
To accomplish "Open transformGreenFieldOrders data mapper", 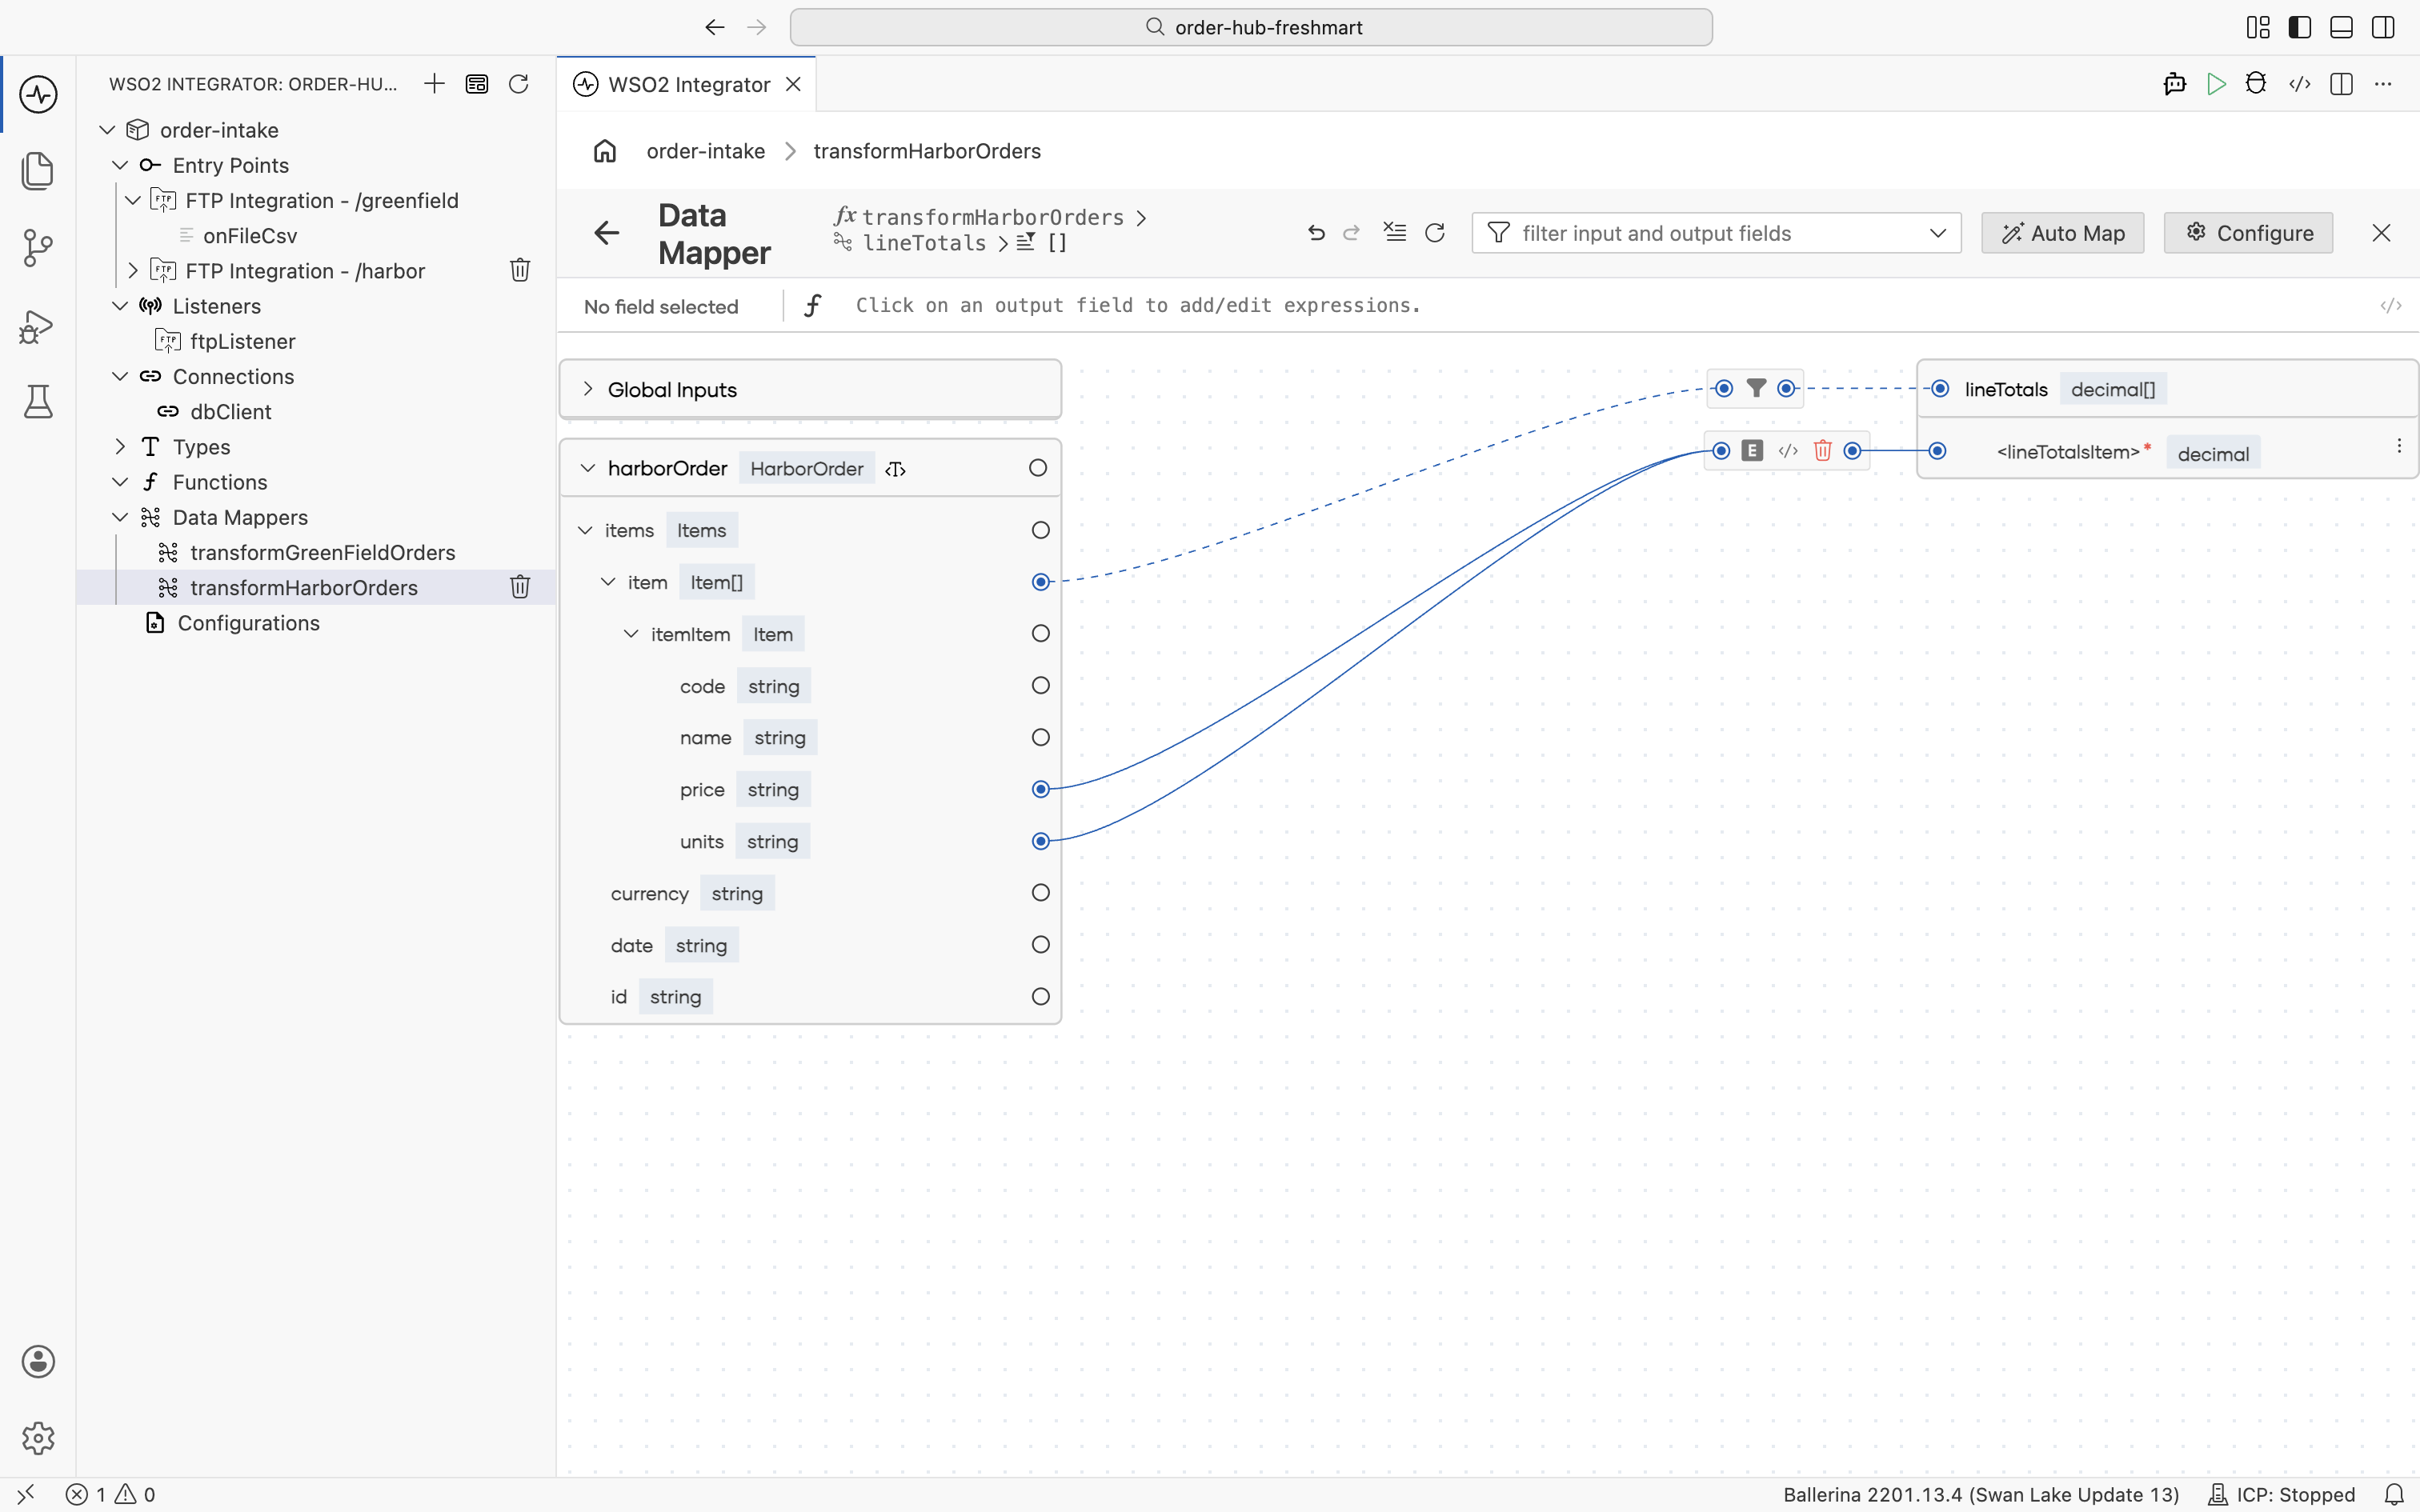I will click(x=322, y=553).
